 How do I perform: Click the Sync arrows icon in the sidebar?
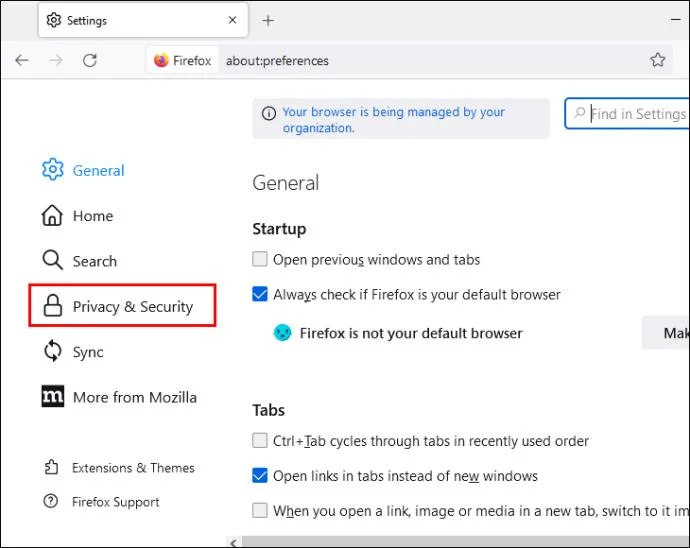click(x=53, y=351)
